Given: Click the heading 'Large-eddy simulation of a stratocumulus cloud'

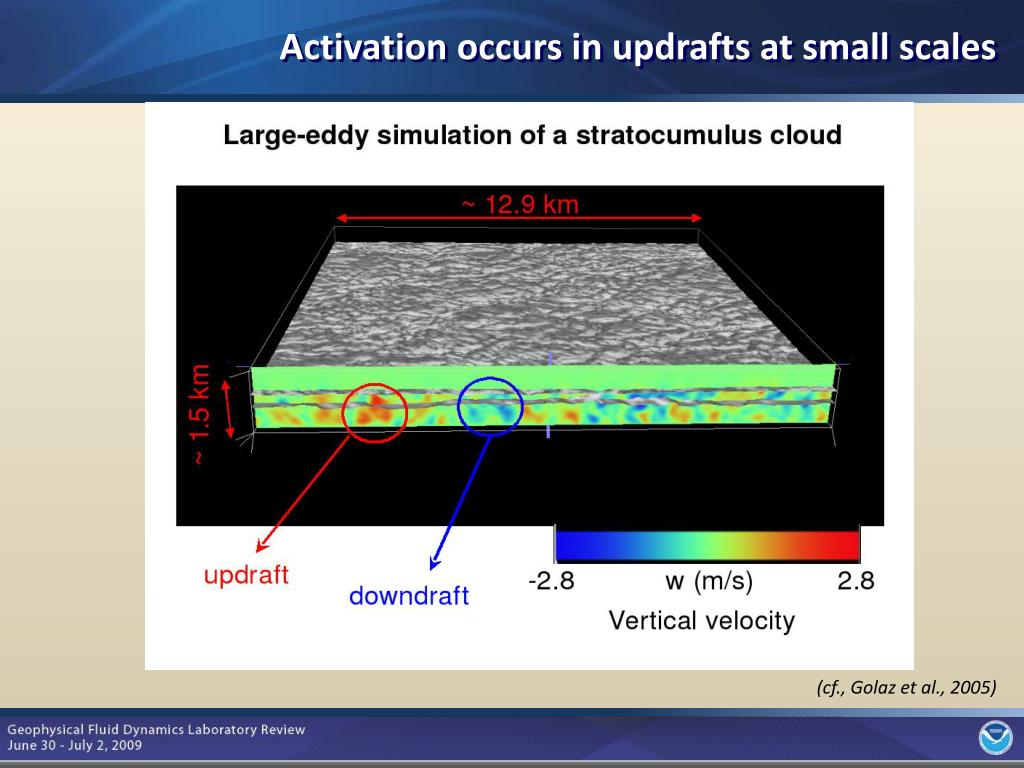Looking at the screenshot, I should pyautogui.click(x=532, y=135).
